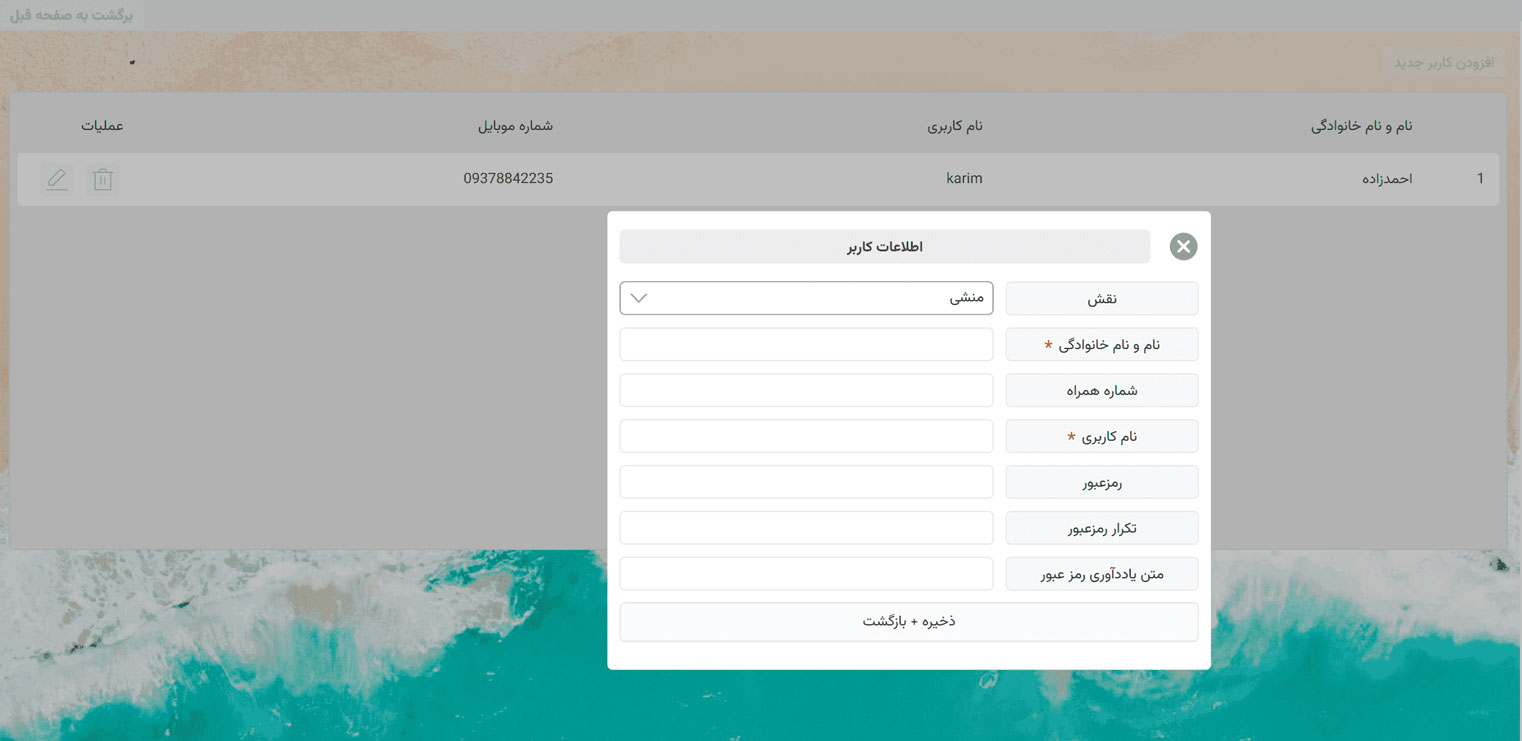Click row number 1 in table
Screen dimensions: 1522x741
click(1480, 179)
